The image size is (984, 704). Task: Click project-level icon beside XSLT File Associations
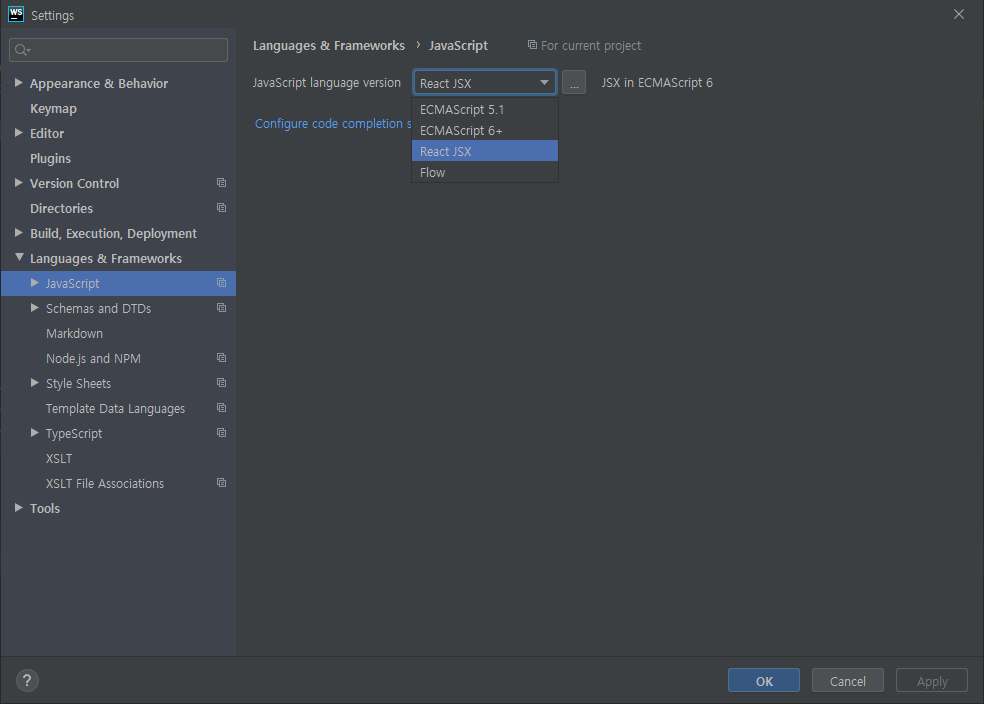[x=222, y=483]
